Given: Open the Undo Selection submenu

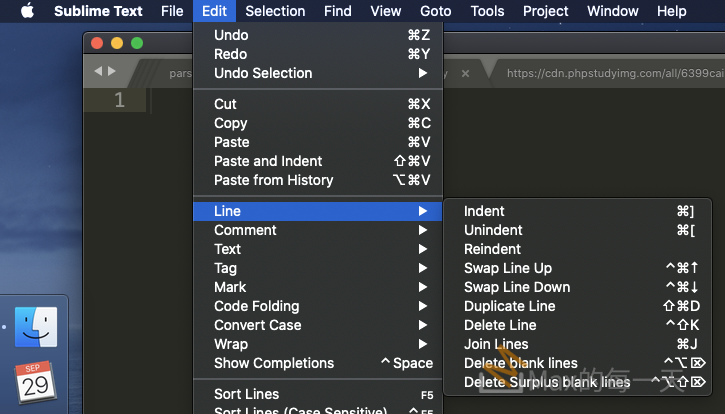Looking at the screenshot, I should pyautogui.click(x=263, y=73).
